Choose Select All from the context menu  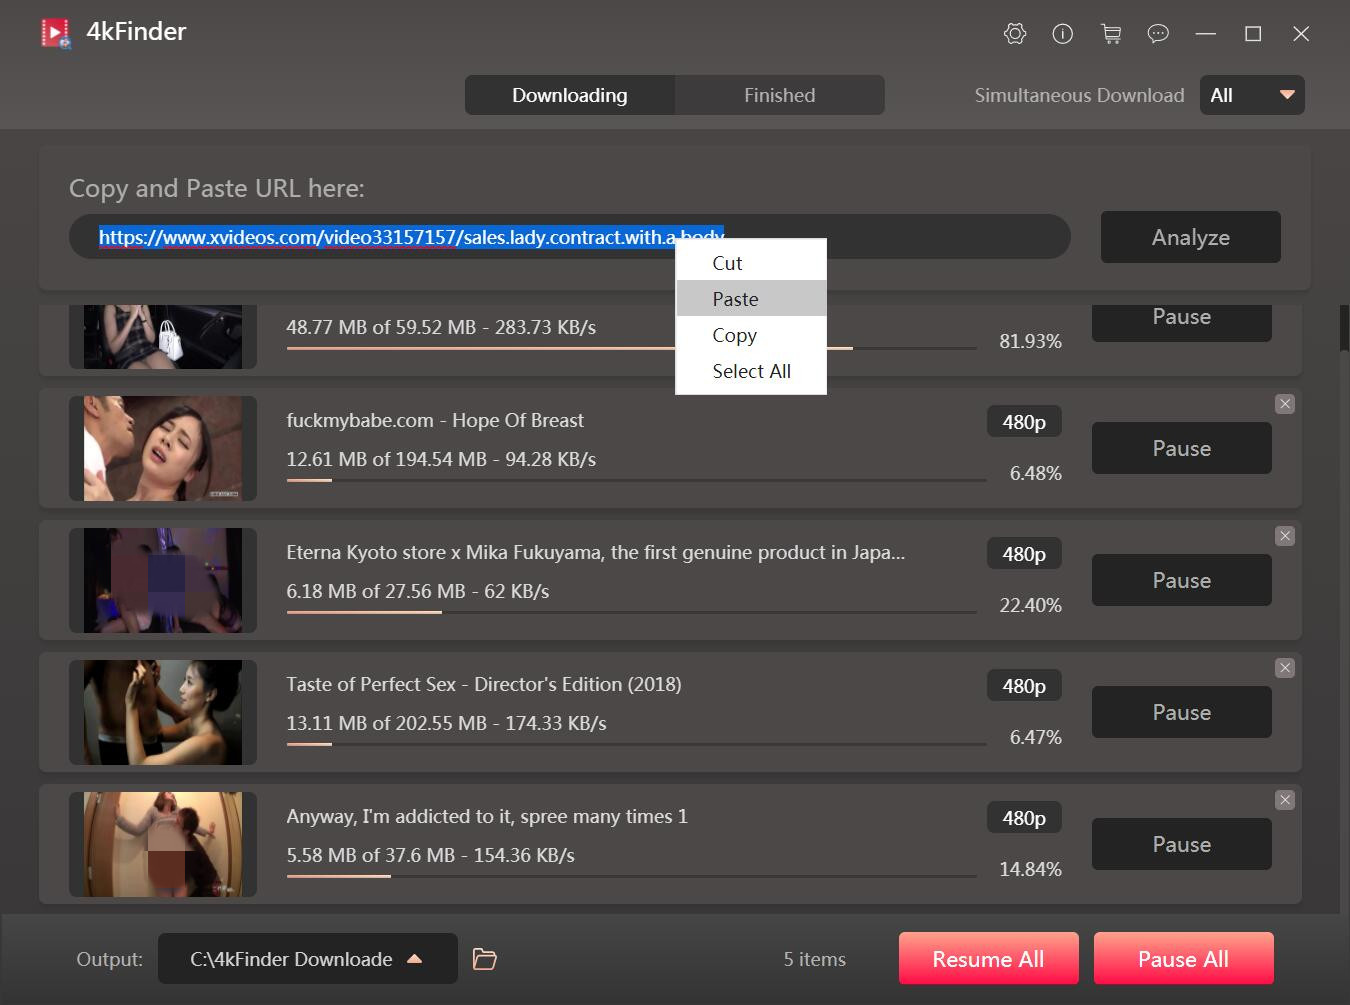pyautogui.click(x=751, y=371)
